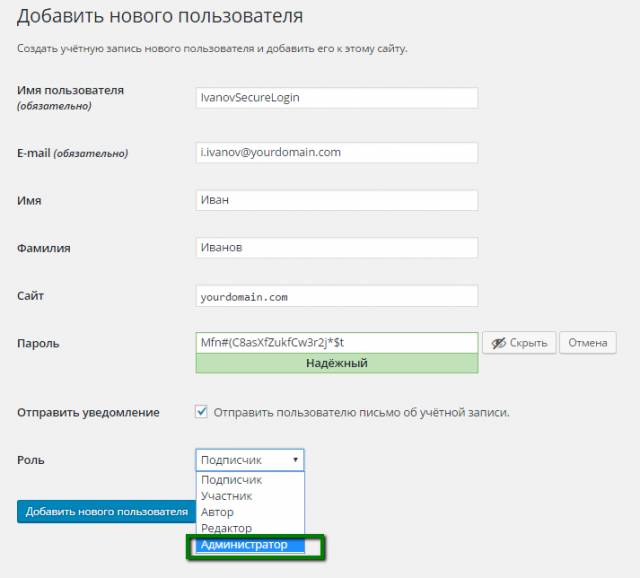Viewport: 640px width, 578px height.
Task: Click the eye icon to hide password
Action: click(x=499, y=343)
